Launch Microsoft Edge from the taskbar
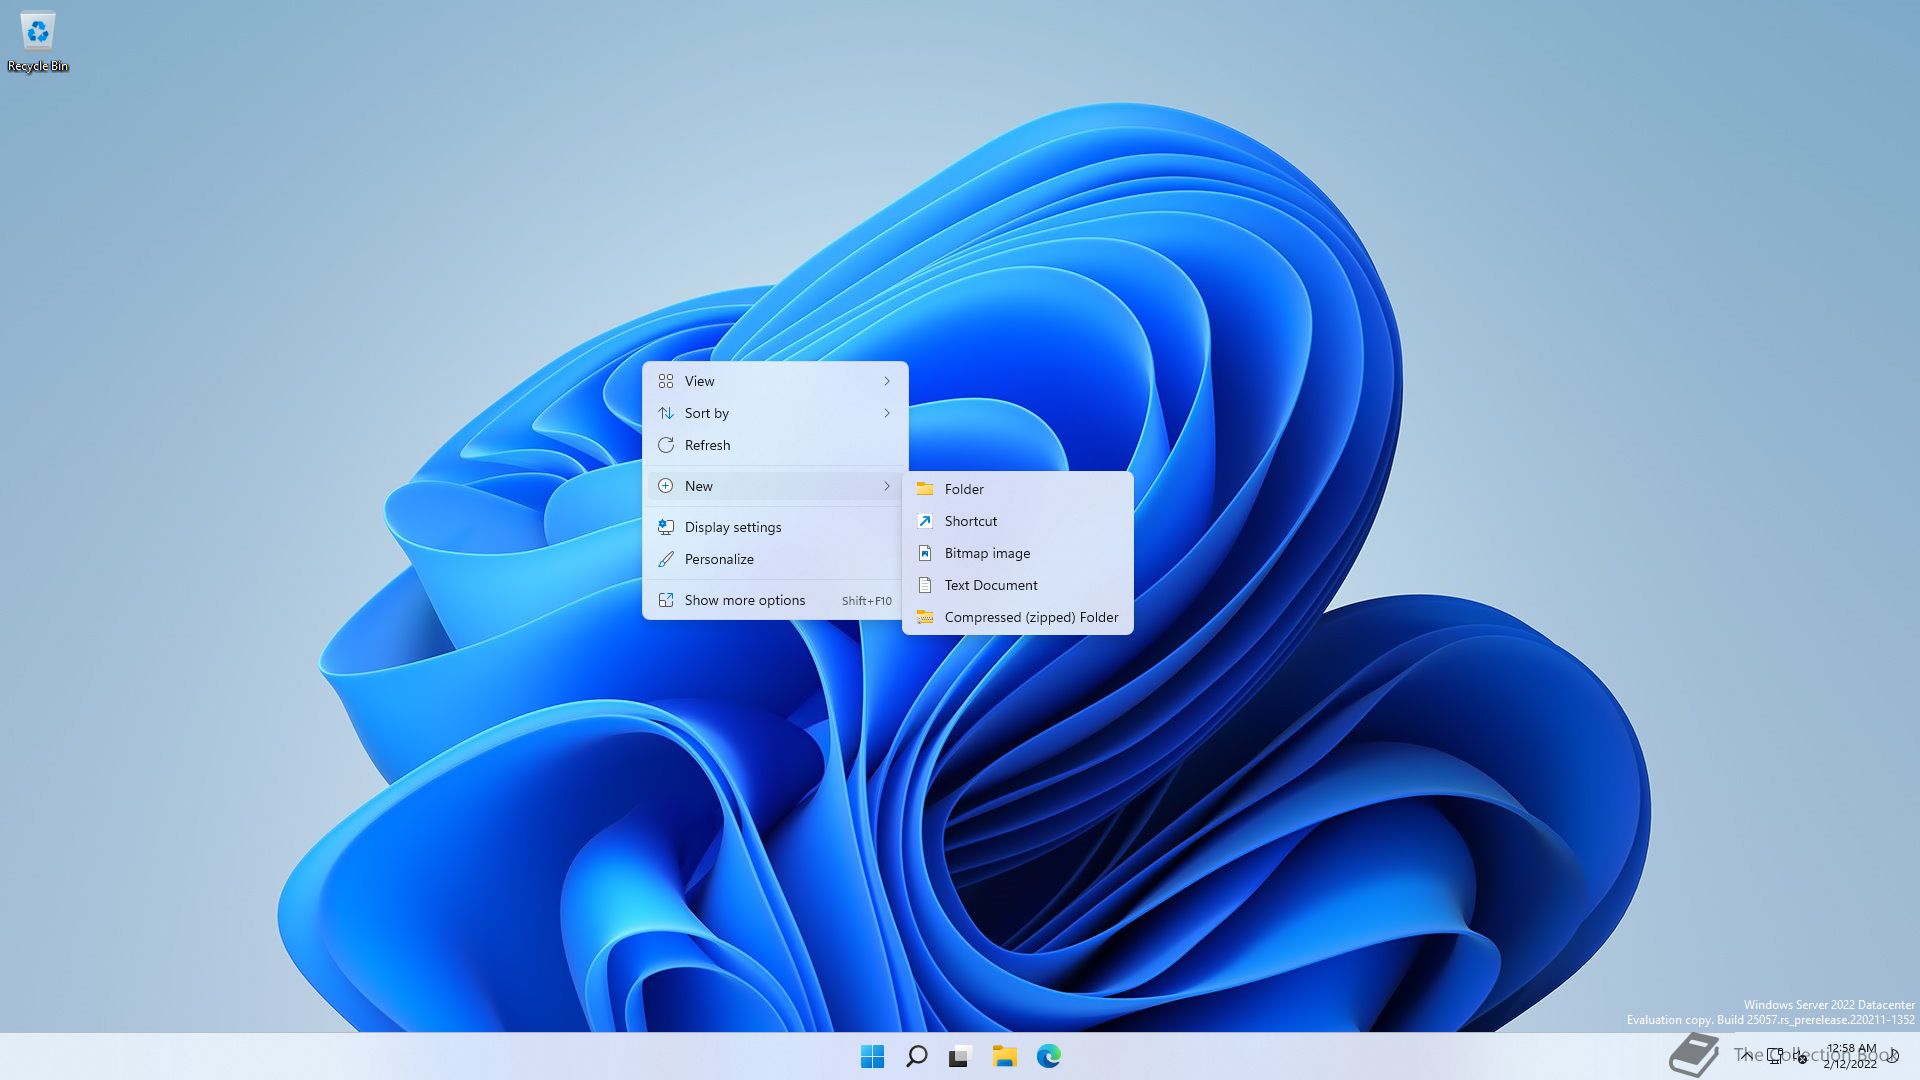Image resolution: width=1920 pixels, height=1080 pixels. point(1048,1056)
